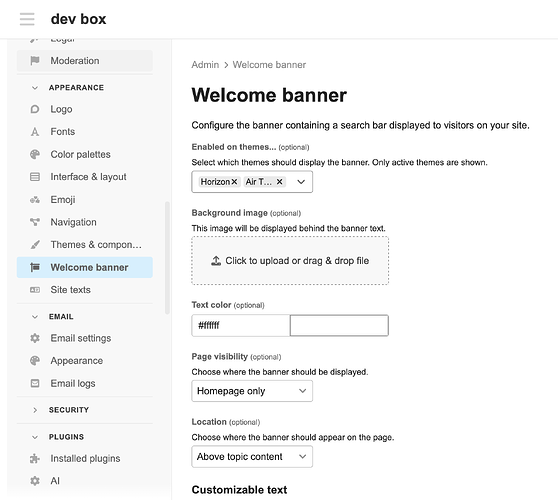The height and width of the screenshot is (500, 558).
Task: Collapse the EMAIL section
Action: [35, 317]
